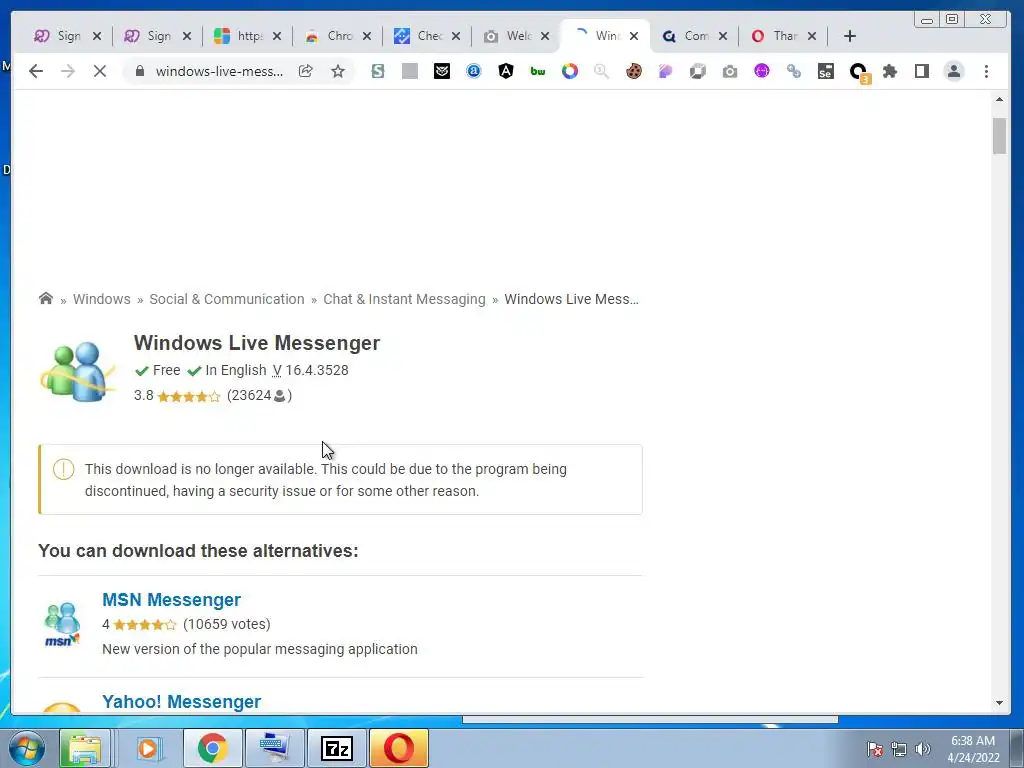Close the 'Chec' tab
Image resolution: width=1024 pixels, height=768 pixels.
[x=456, y=36]
